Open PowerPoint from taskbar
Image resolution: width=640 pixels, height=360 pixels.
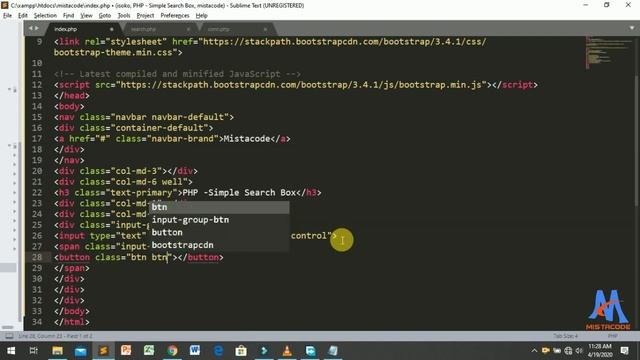126,351
